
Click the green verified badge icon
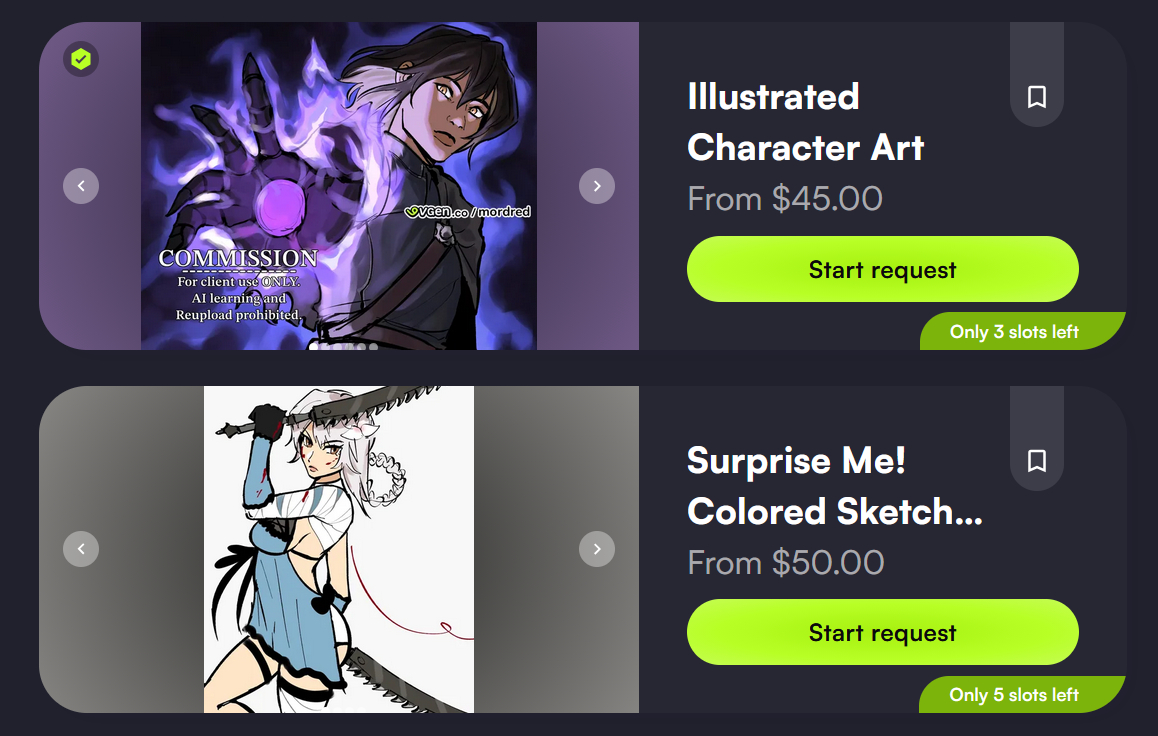coord(81,59)
